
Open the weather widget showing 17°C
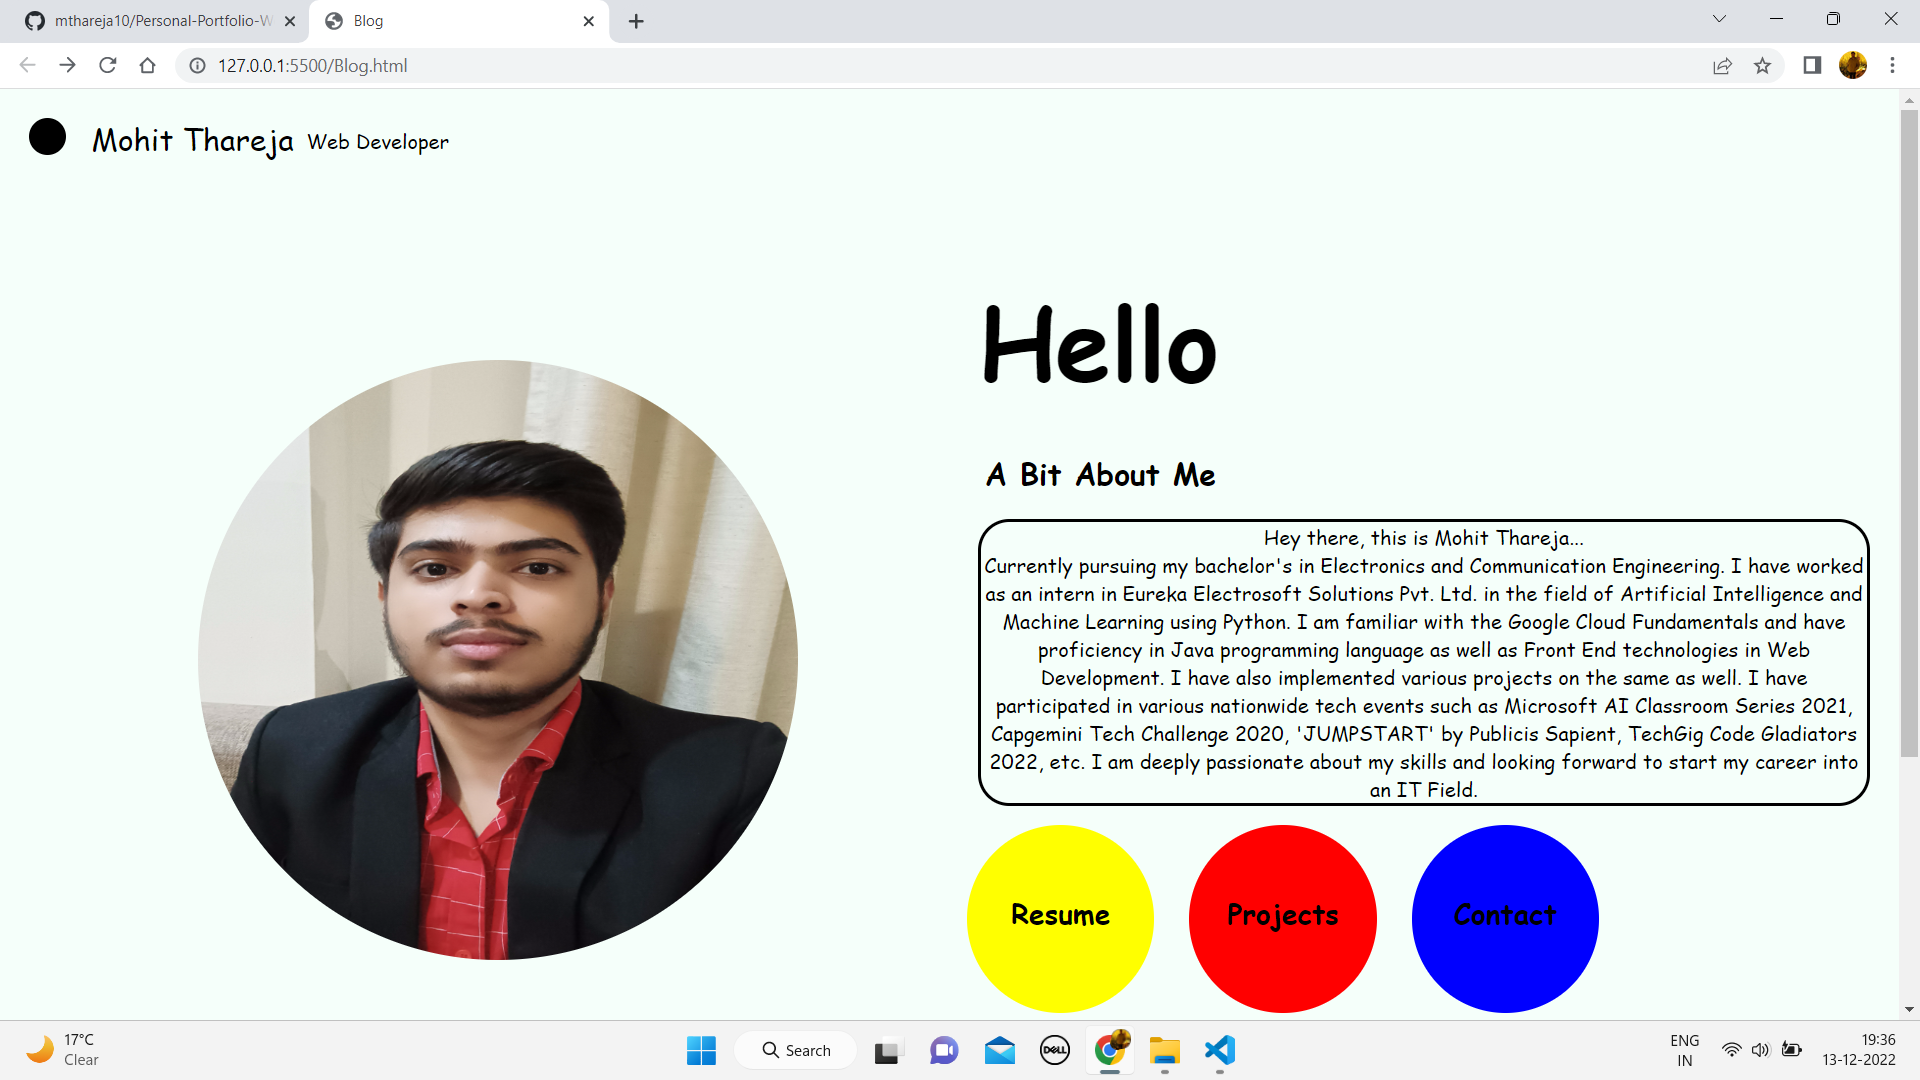coord(62,1050)
